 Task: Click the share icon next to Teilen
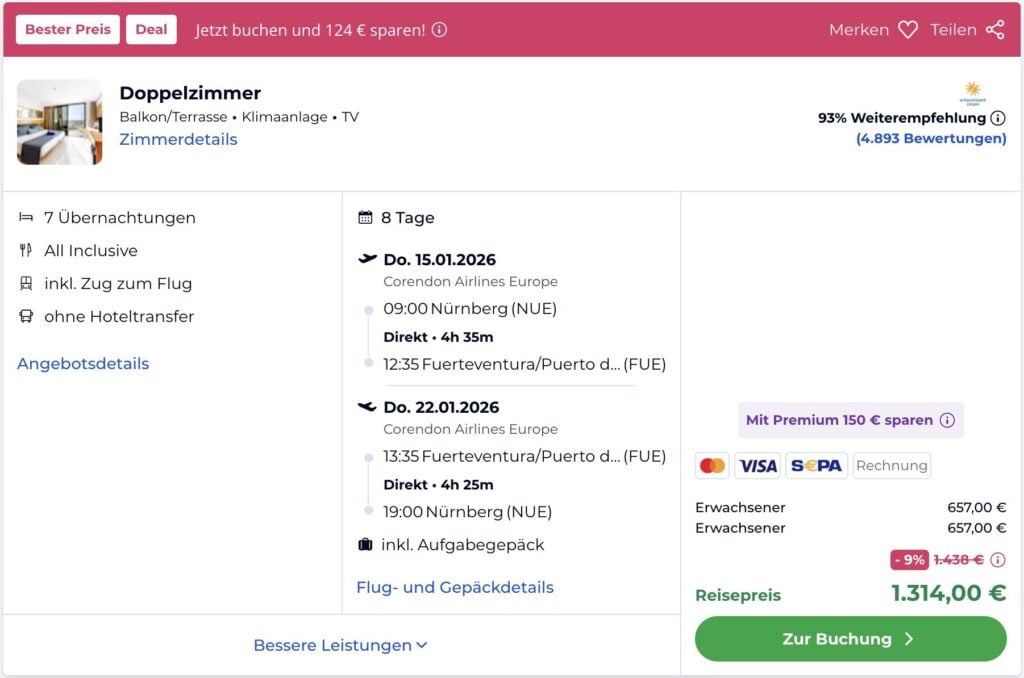pyautogui.click(x=994, y=30)
